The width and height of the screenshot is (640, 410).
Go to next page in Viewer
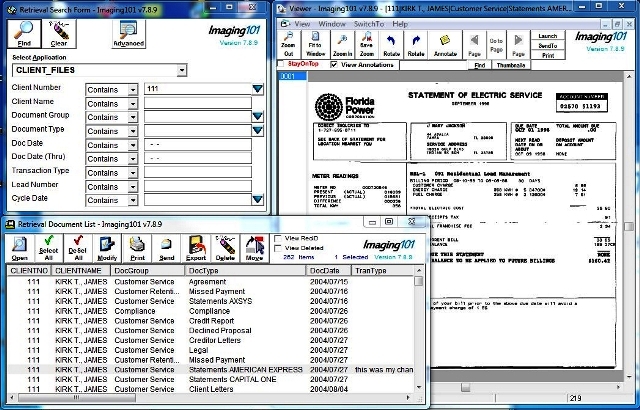coord(518,45)
